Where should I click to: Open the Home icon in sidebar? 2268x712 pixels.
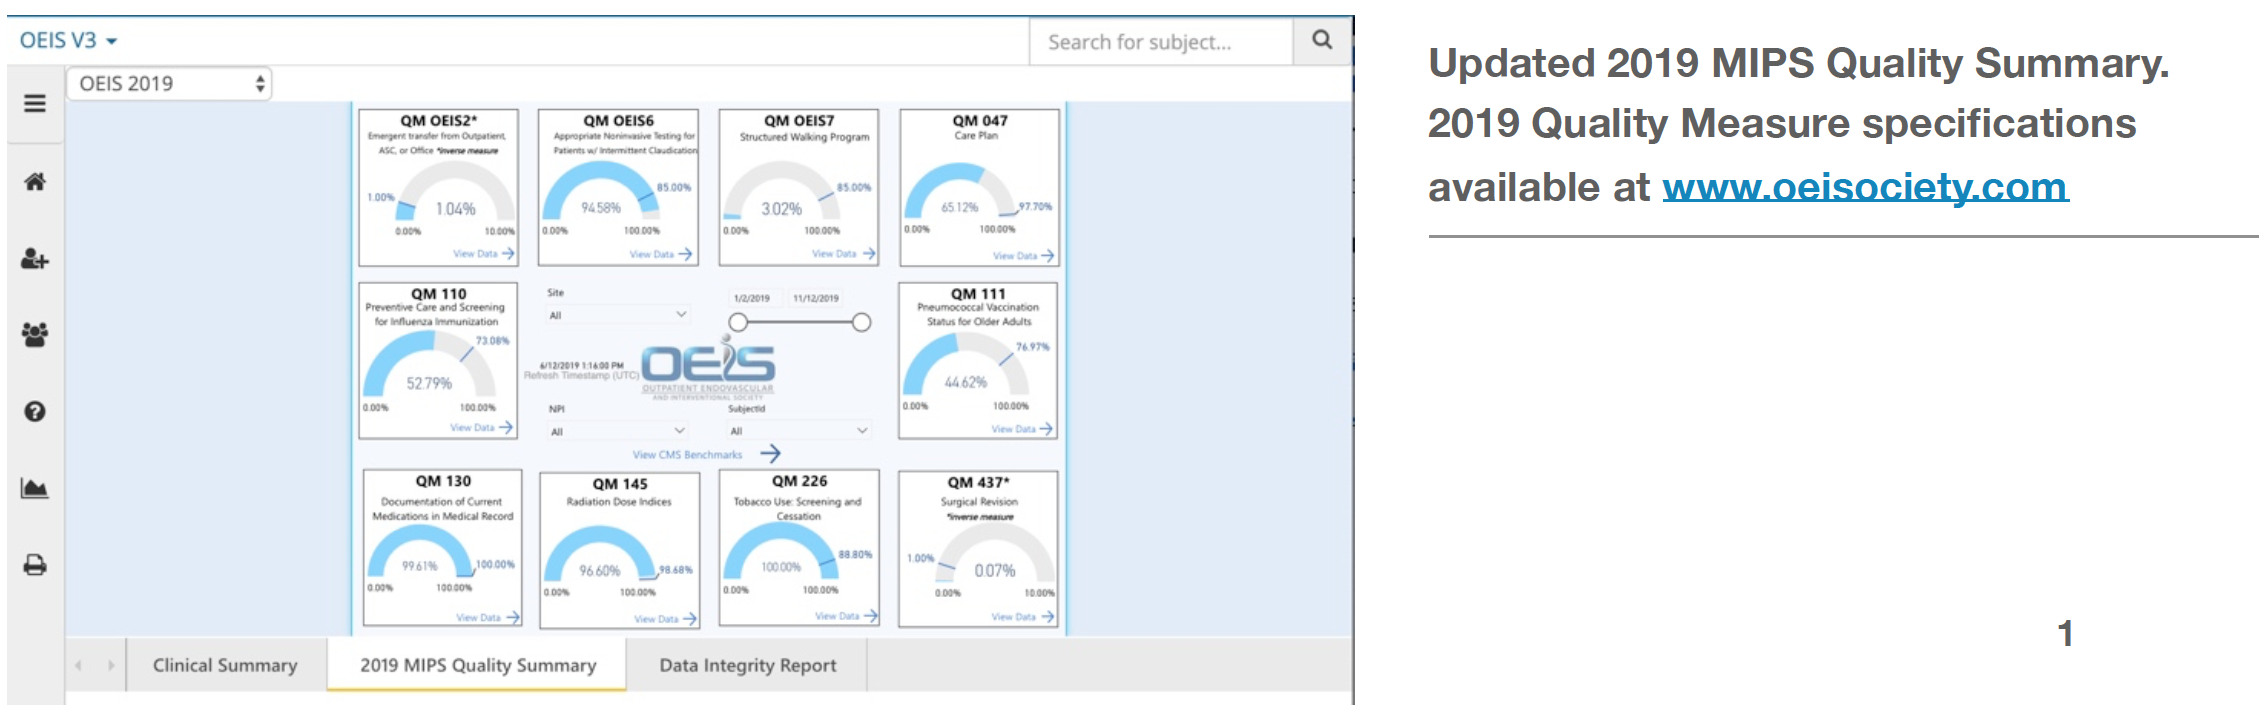(35, 181)
